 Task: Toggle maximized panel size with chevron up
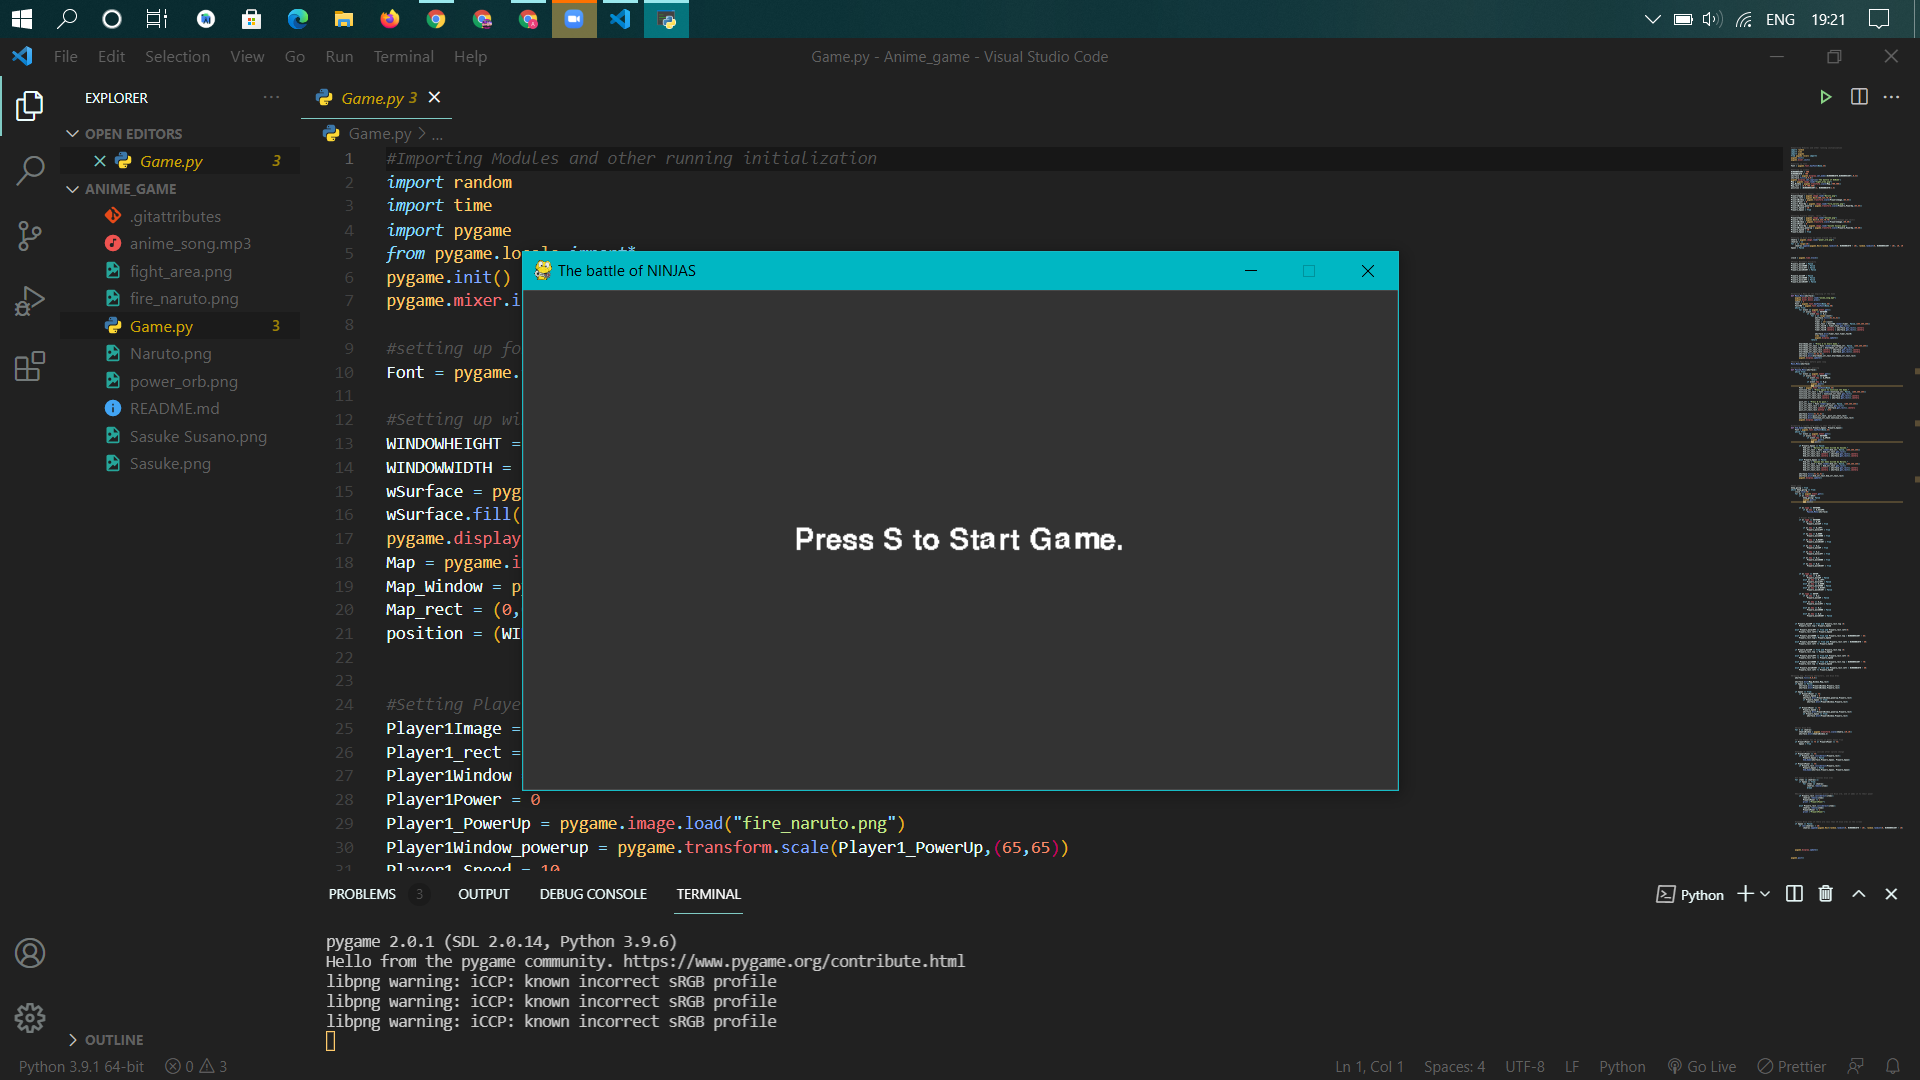pyautogui.click(x=1858, y=894)
